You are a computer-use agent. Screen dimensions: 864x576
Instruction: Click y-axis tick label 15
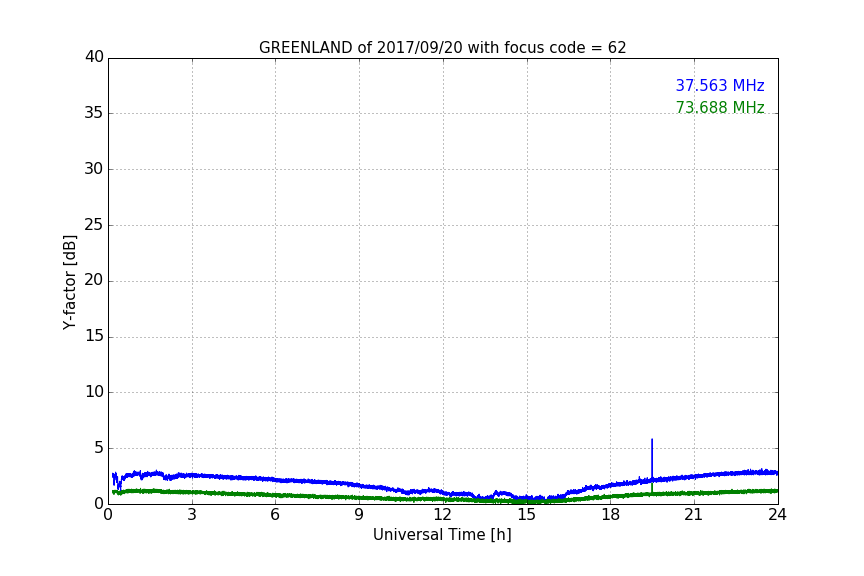click(x=94, y=336)
